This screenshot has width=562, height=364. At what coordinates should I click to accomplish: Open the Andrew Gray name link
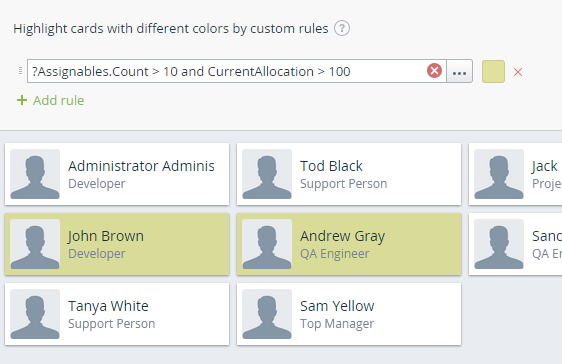click(343, 236)
